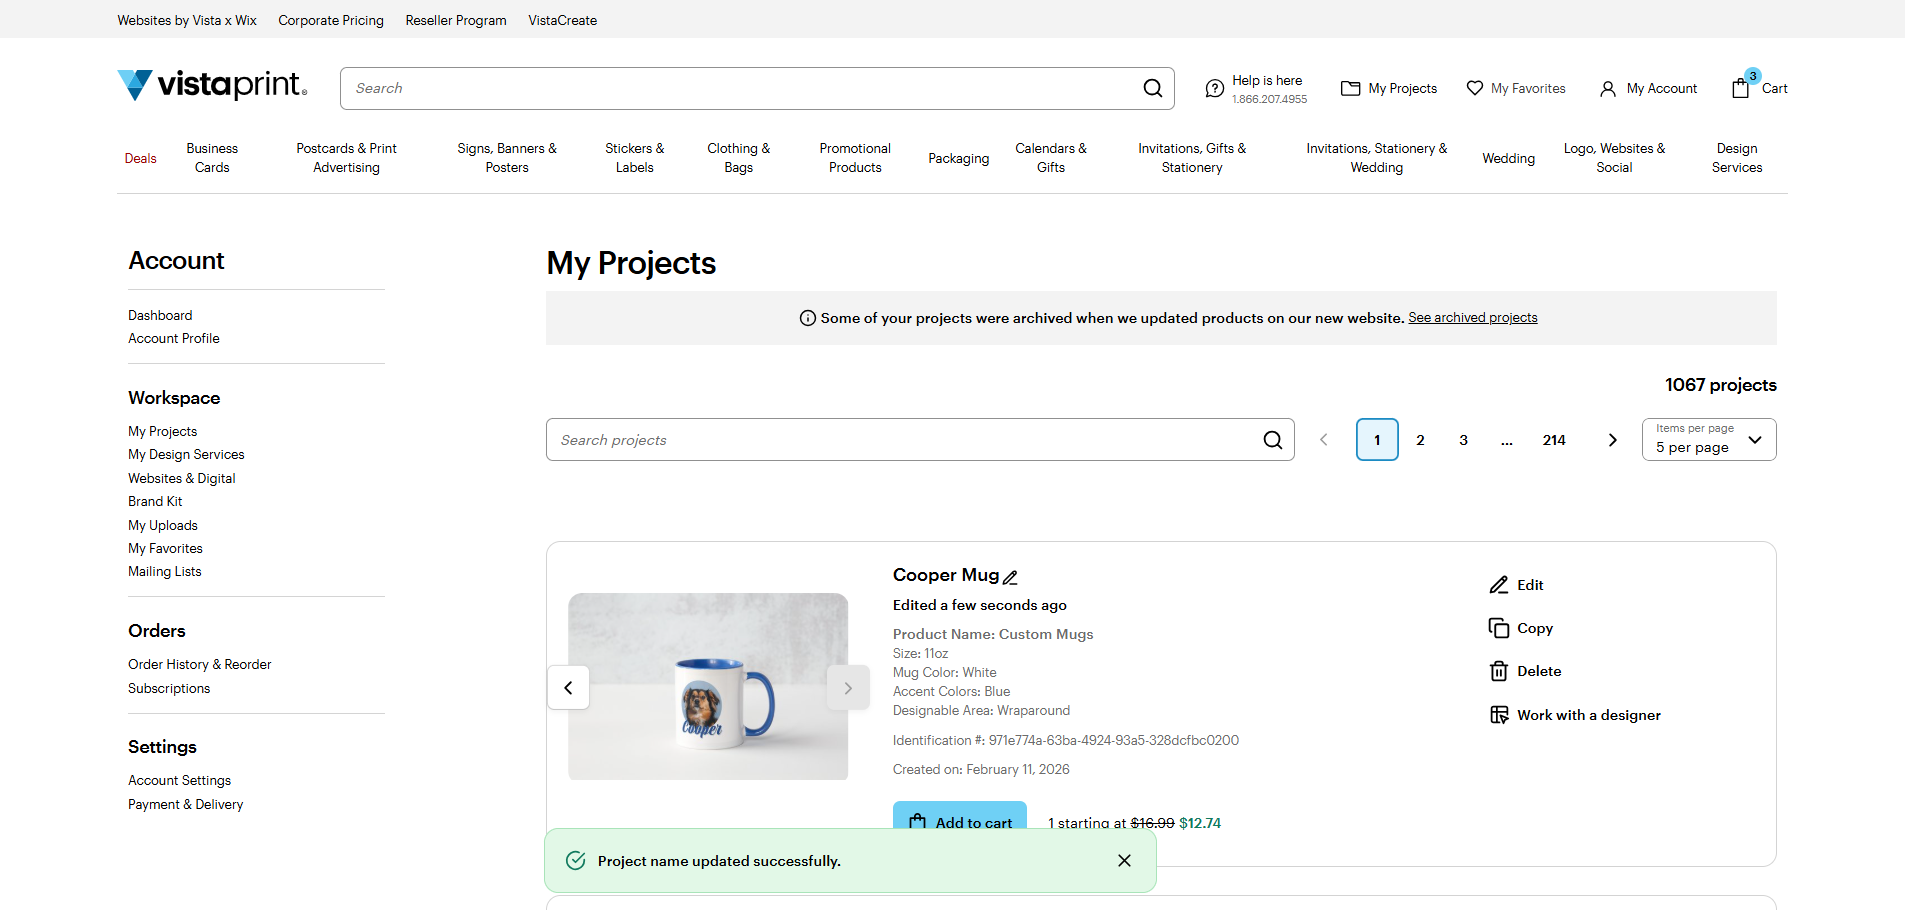Image resolution: width=1905 pixels, height=910 pixels.
Task: Open Account Settings in sidebar
Action: coord(180,780)
